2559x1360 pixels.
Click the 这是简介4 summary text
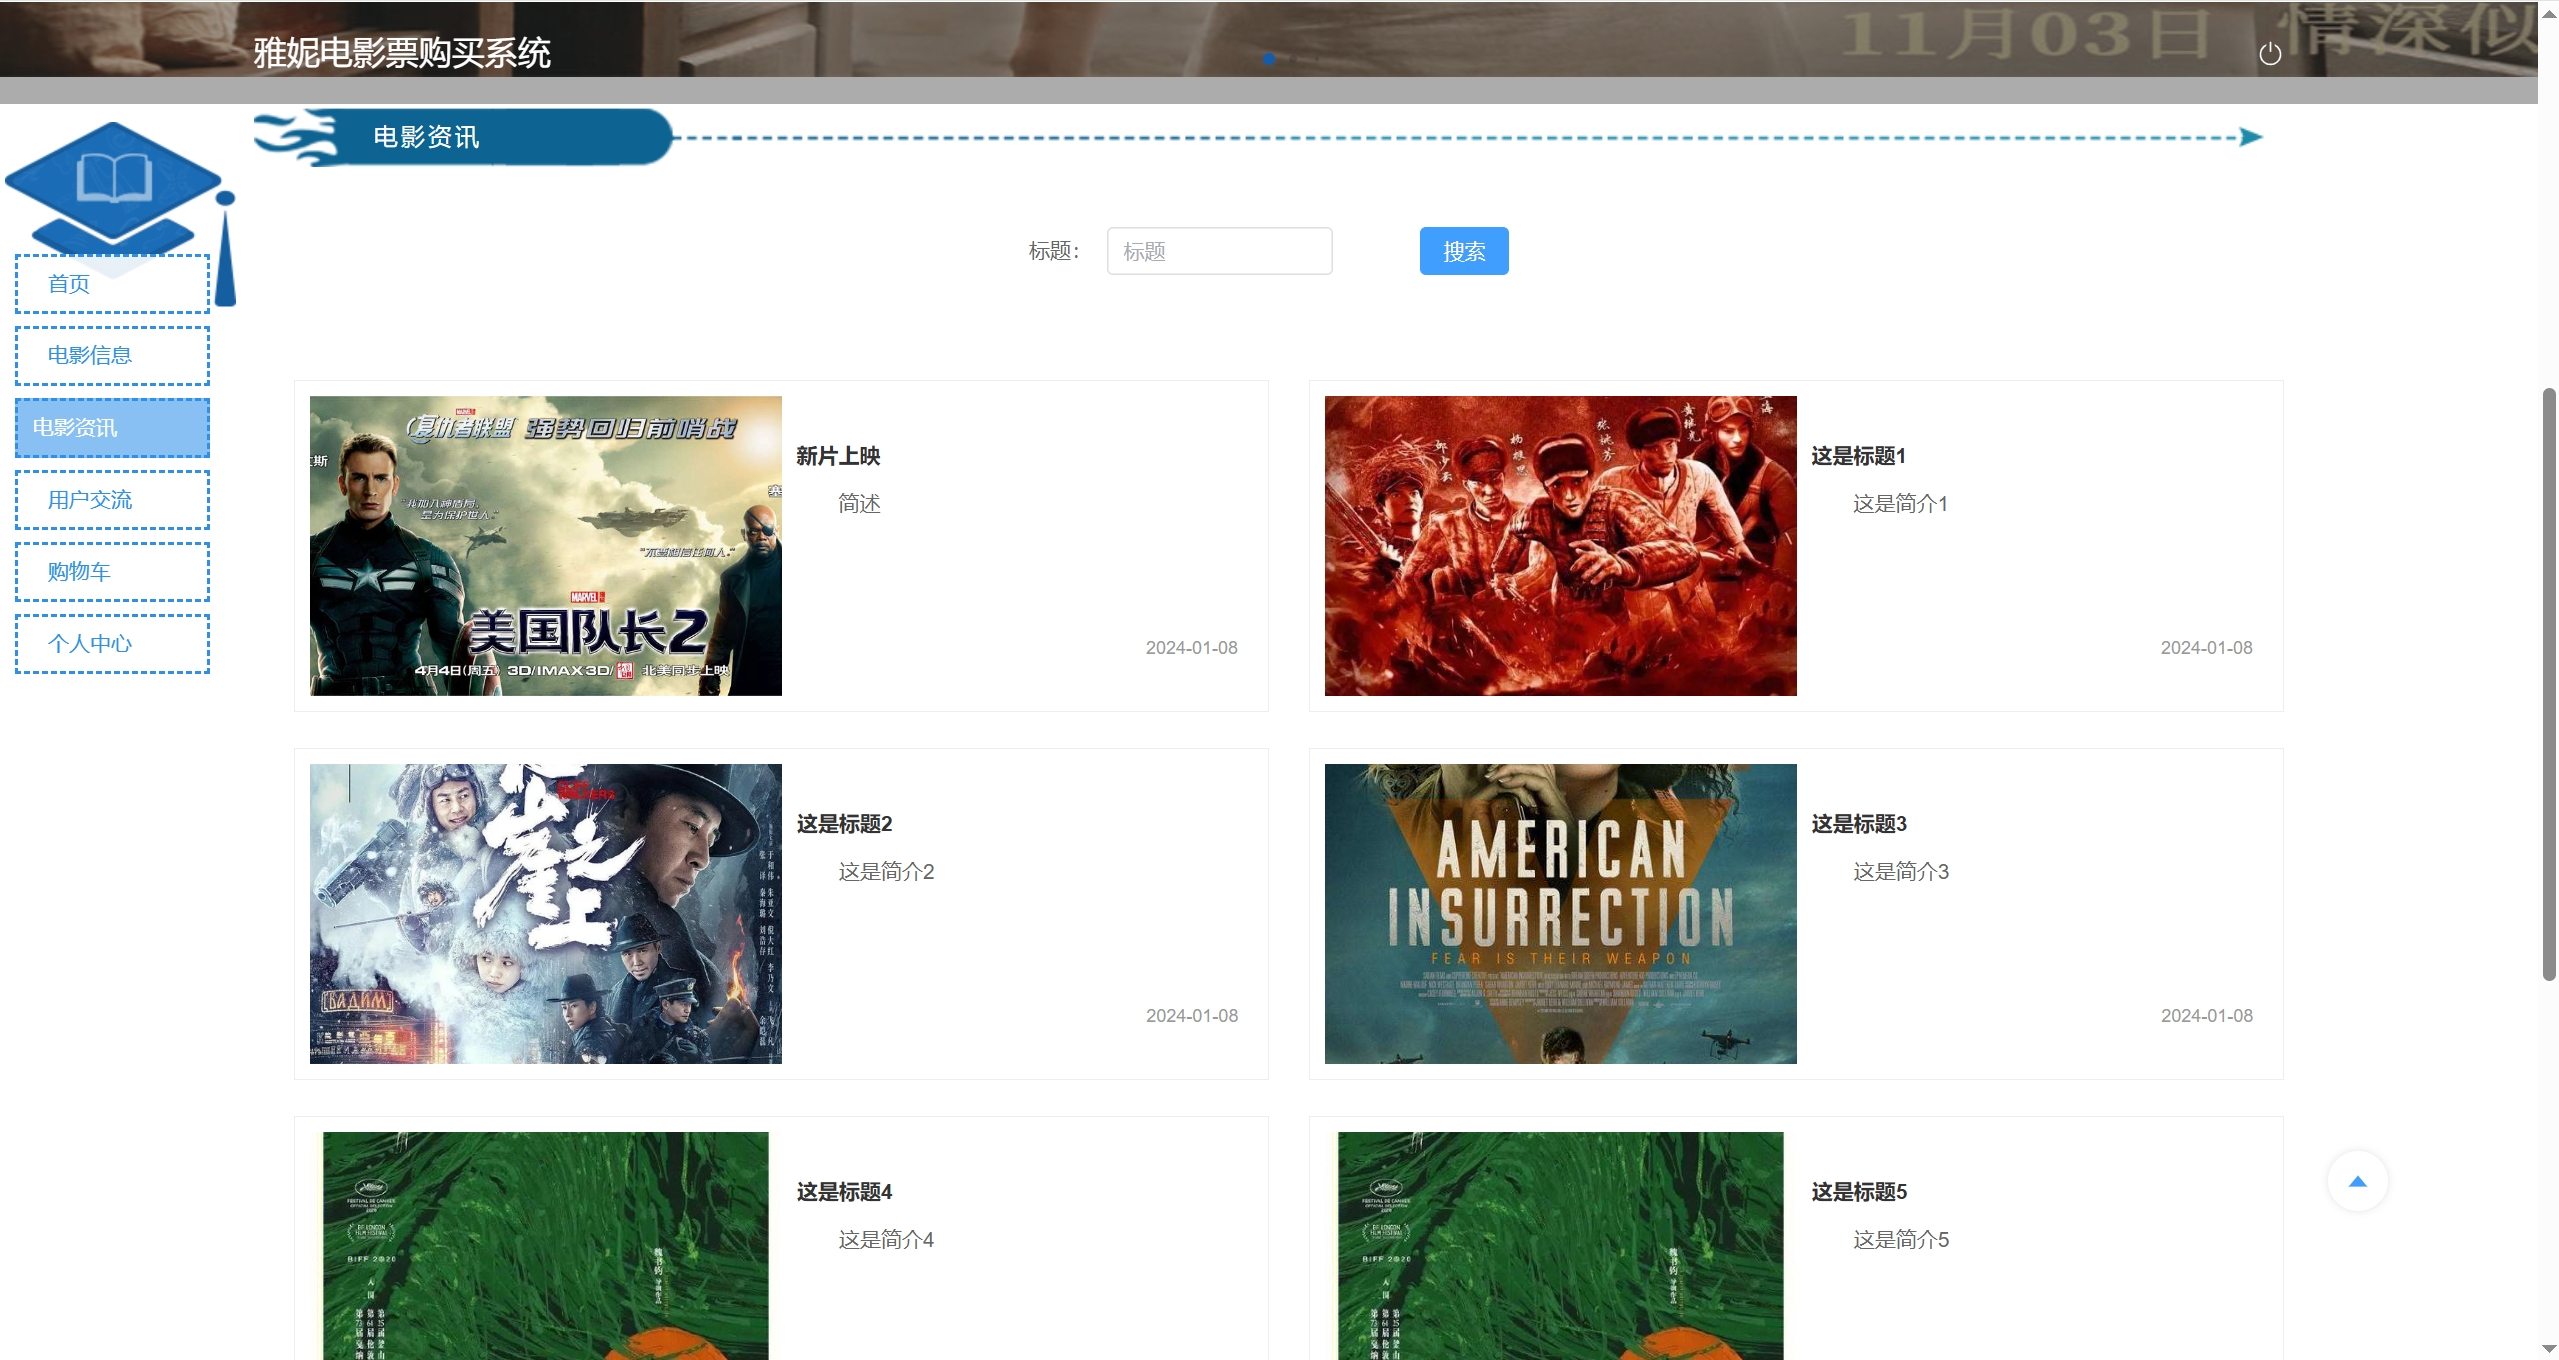(x=886, y=1240)
